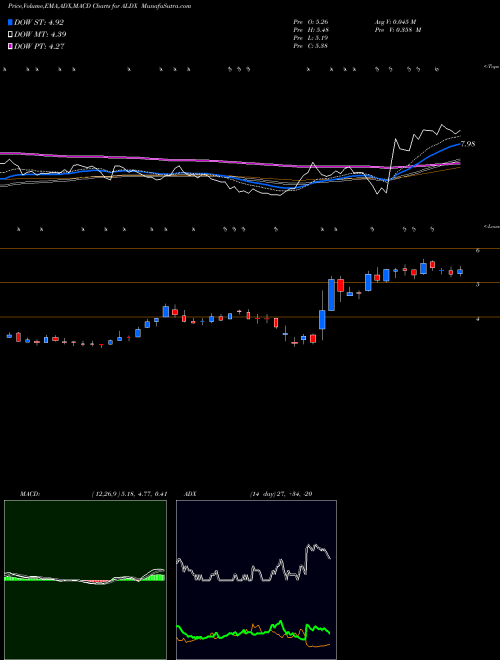Click the price axis label 4
The image size is (500, 660).
(478, 319)
